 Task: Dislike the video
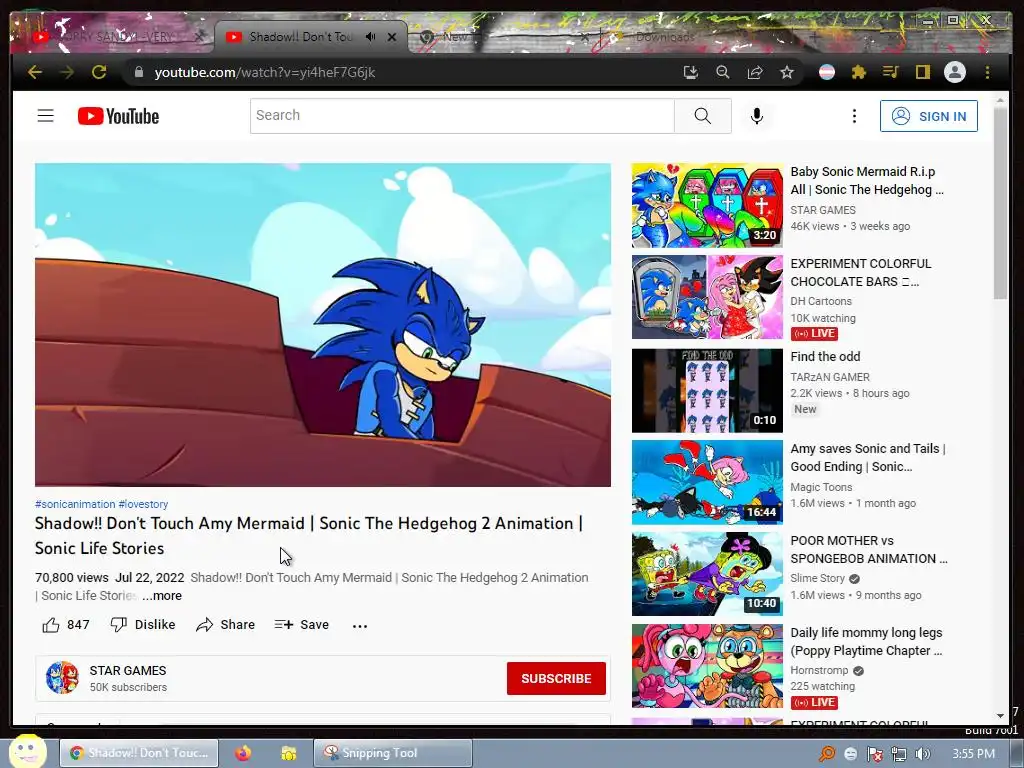click(142, 625)
